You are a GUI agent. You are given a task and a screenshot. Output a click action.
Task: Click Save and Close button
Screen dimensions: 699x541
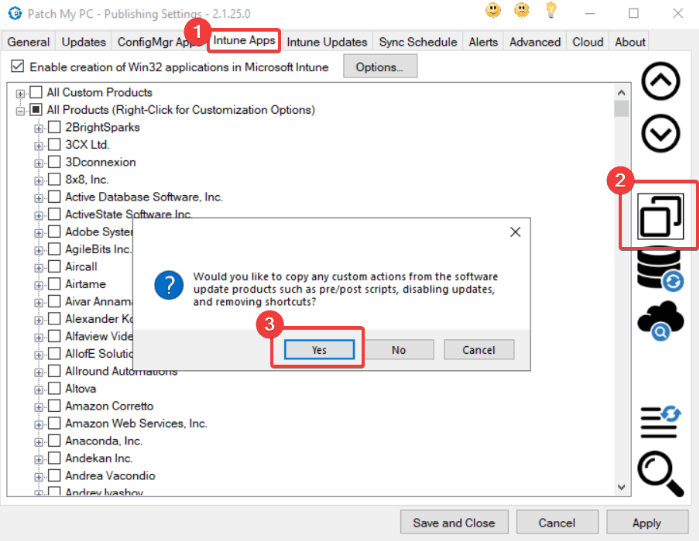(x=454, y=522)
